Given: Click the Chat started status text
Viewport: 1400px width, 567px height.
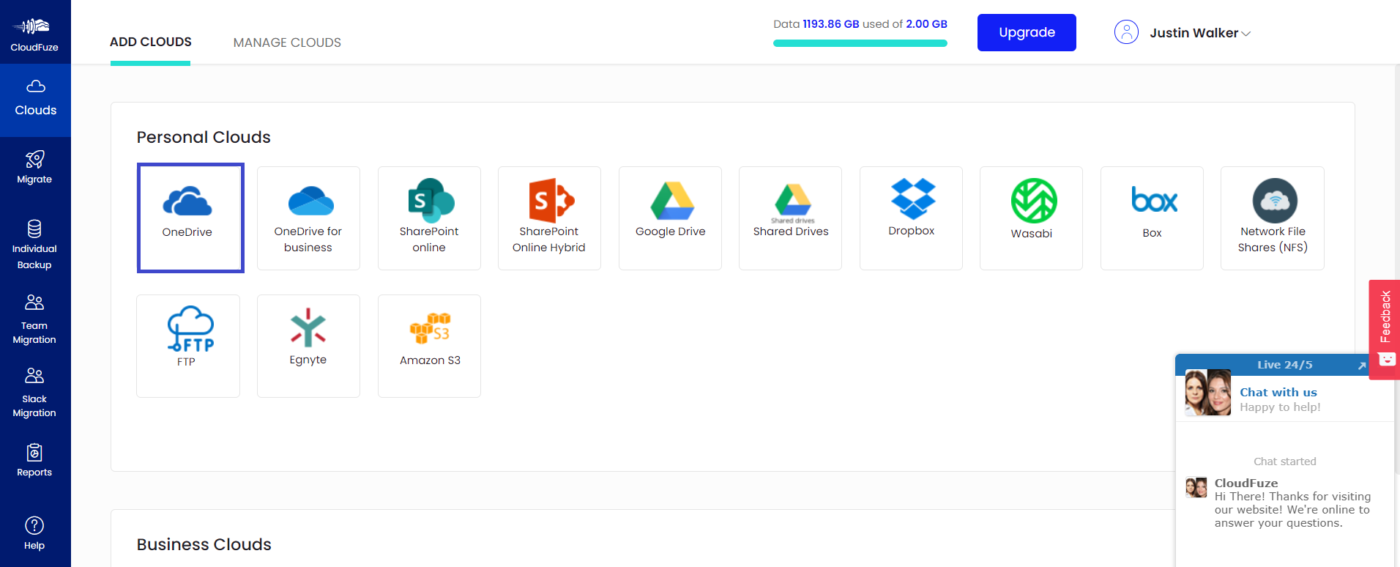Looking at the screenshot, I should [1285, 461].
